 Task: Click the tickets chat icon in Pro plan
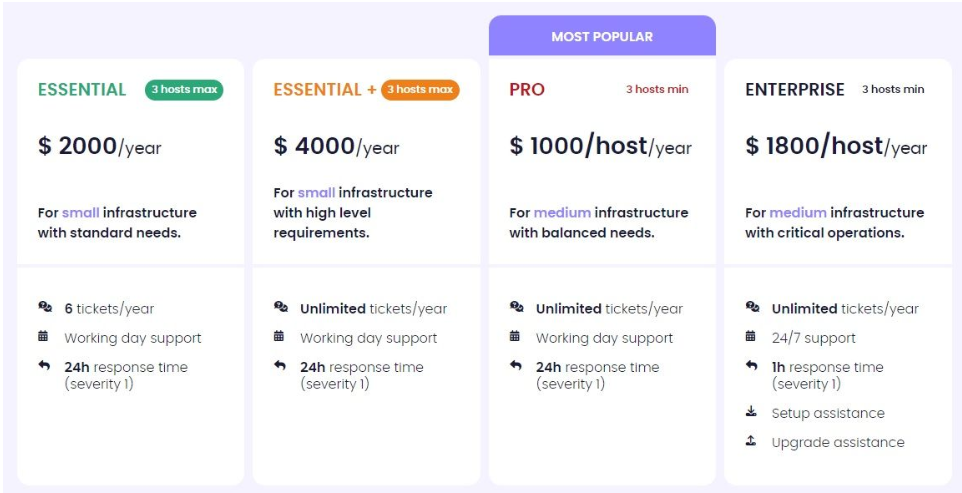[516, 308]
